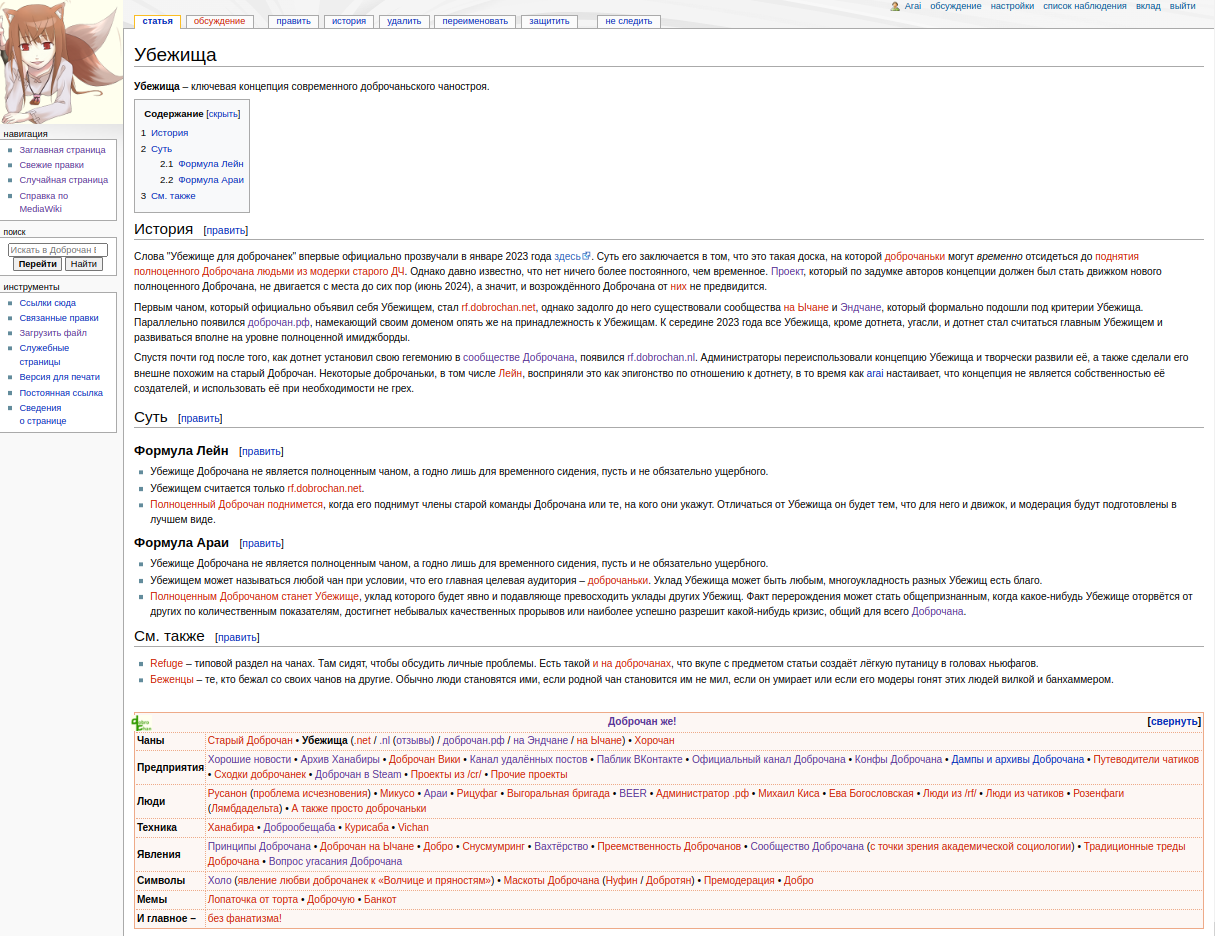
Task: Collapse the navbox with 'свернуть'
Action: coord(1174,721)
